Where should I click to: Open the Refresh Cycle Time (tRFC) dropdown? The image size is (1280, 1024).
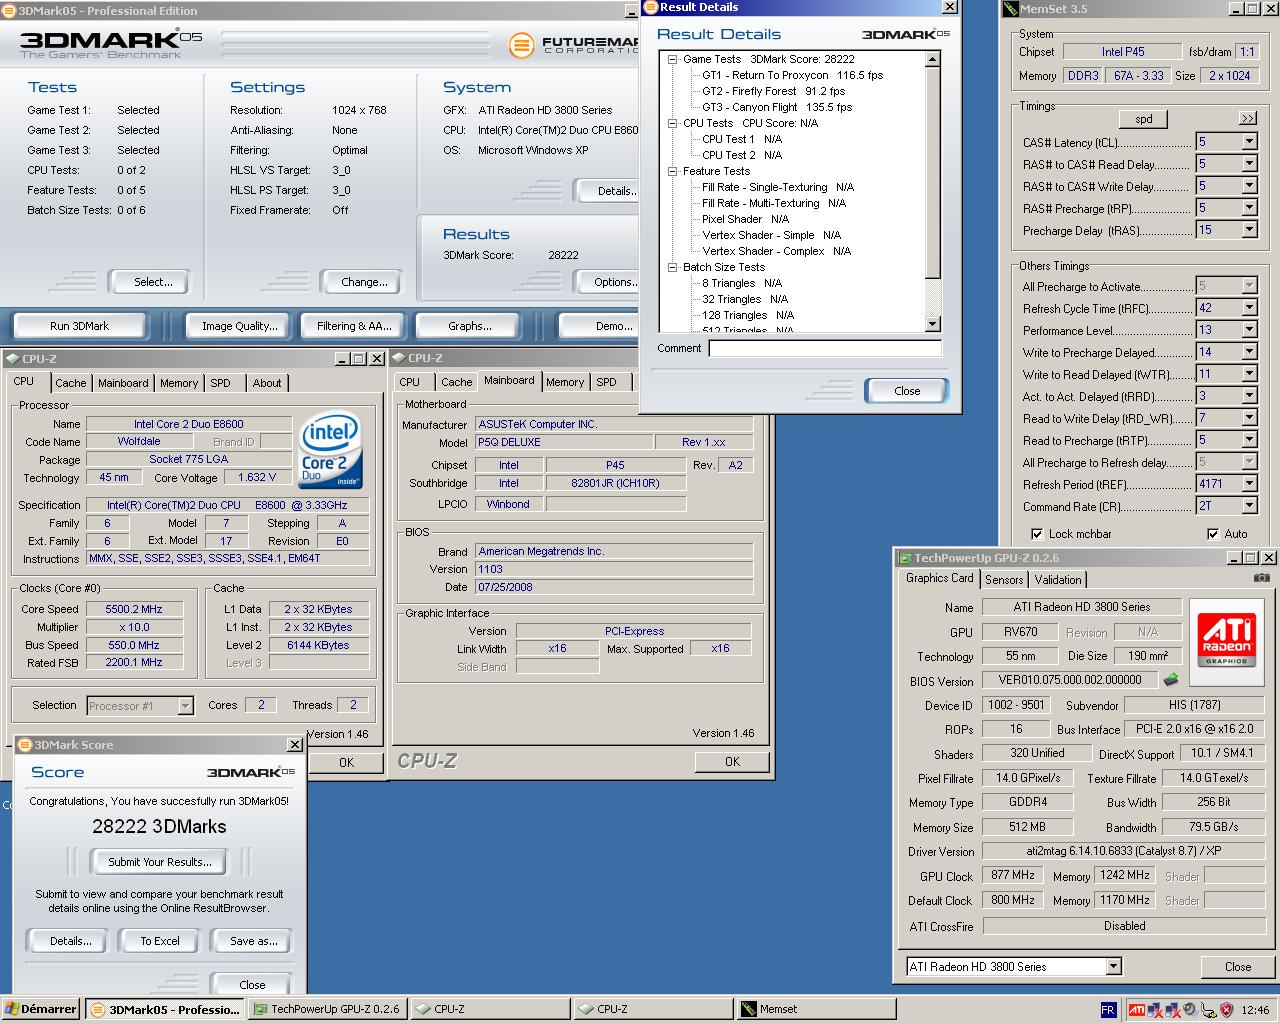pyautogui.click(x=1249, y=308)
